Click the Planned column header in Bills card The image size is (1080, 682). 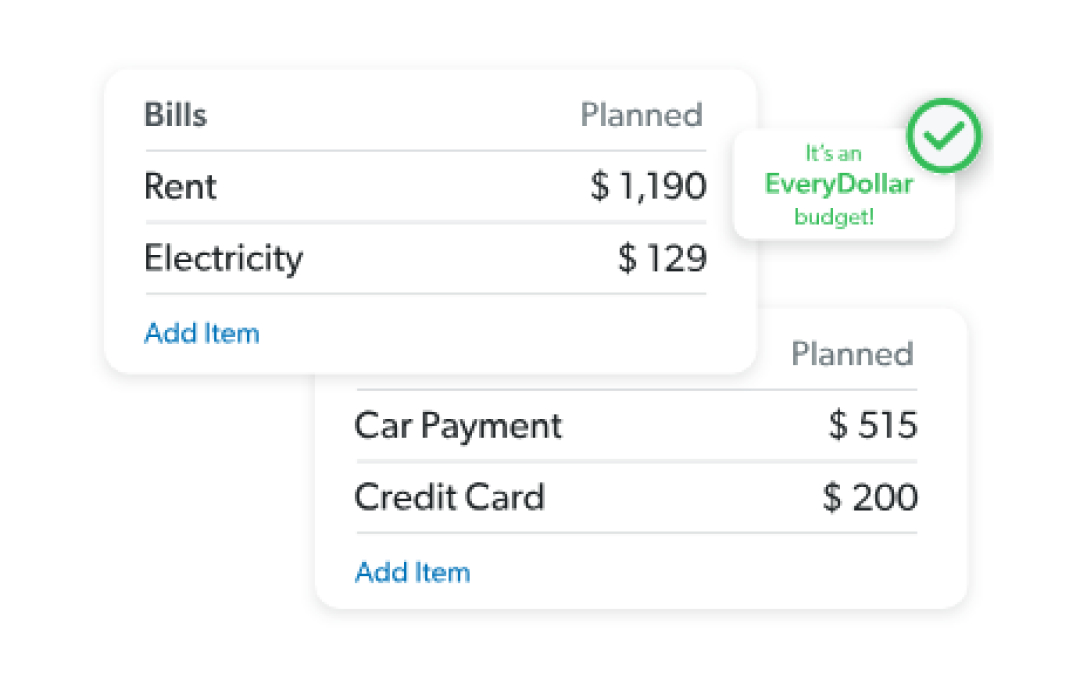[641, 115]
